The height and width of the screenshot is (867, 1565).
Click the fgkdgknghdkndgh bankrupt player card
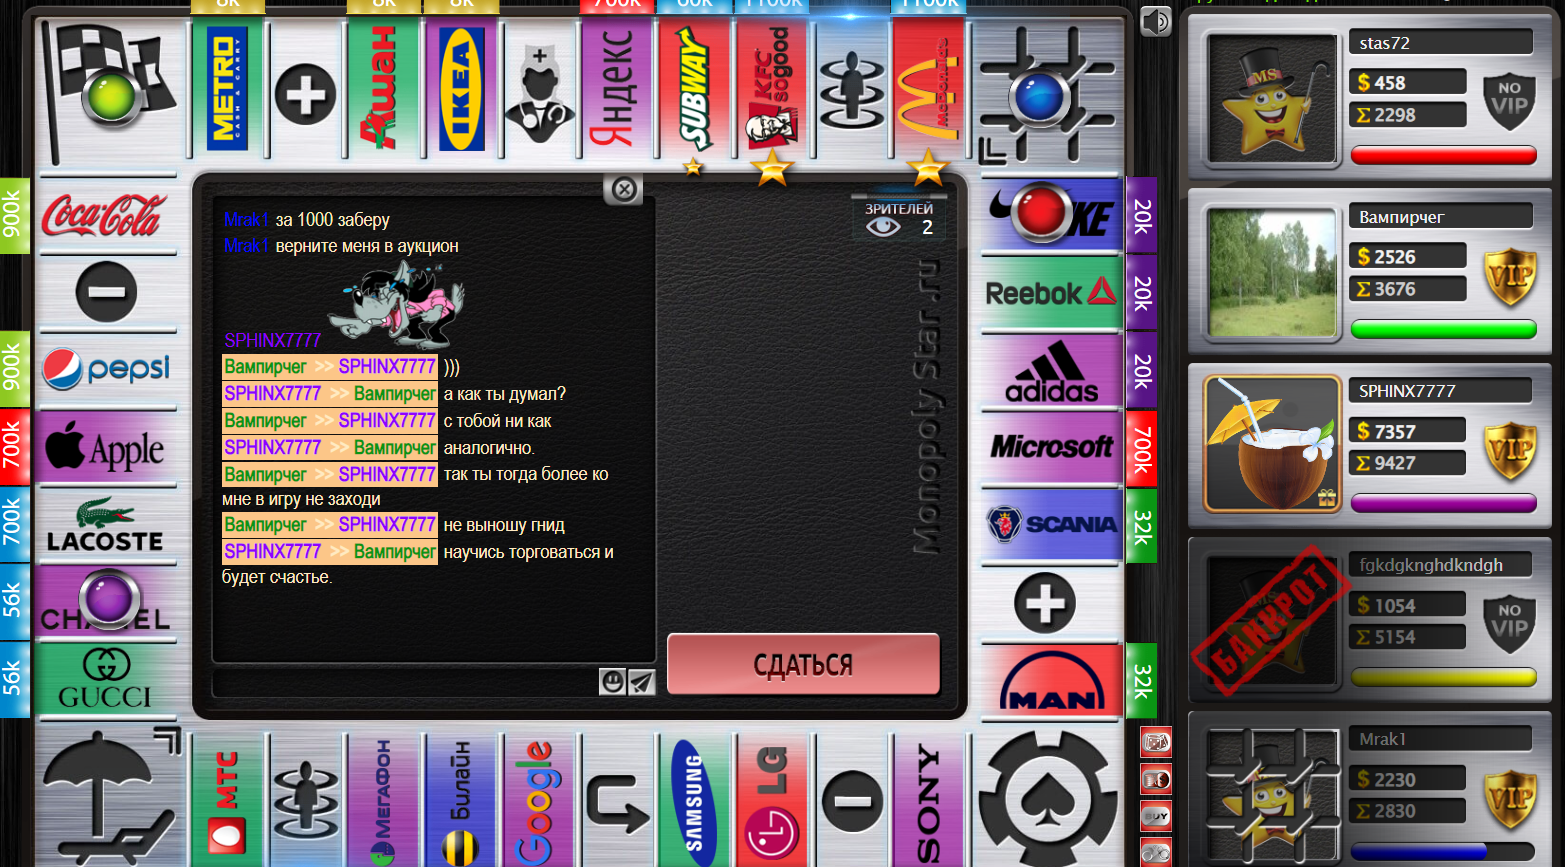(1372, 619)
